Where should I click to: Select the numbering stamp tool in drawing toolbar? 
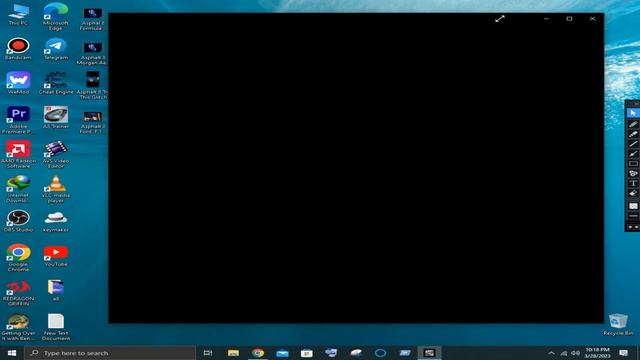click(x=633, y=173)
